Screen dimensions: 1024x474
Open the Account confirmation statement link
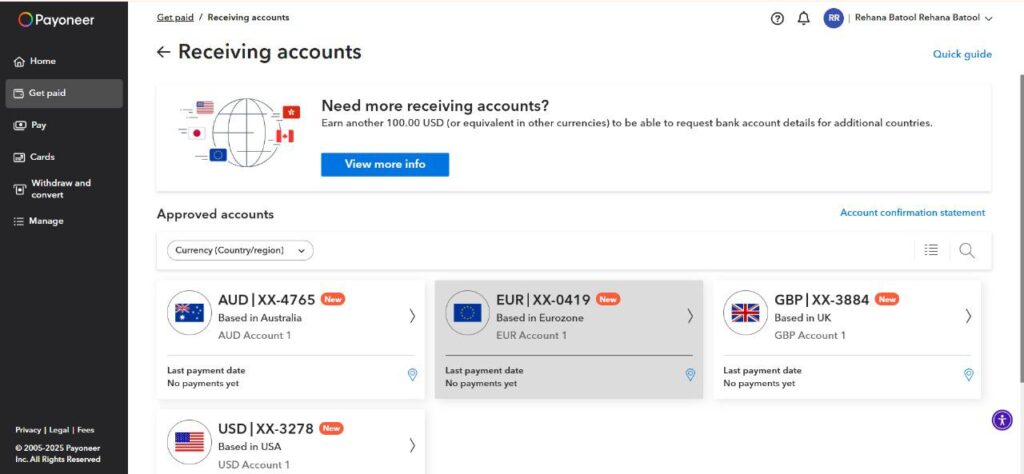click(912, 213)
